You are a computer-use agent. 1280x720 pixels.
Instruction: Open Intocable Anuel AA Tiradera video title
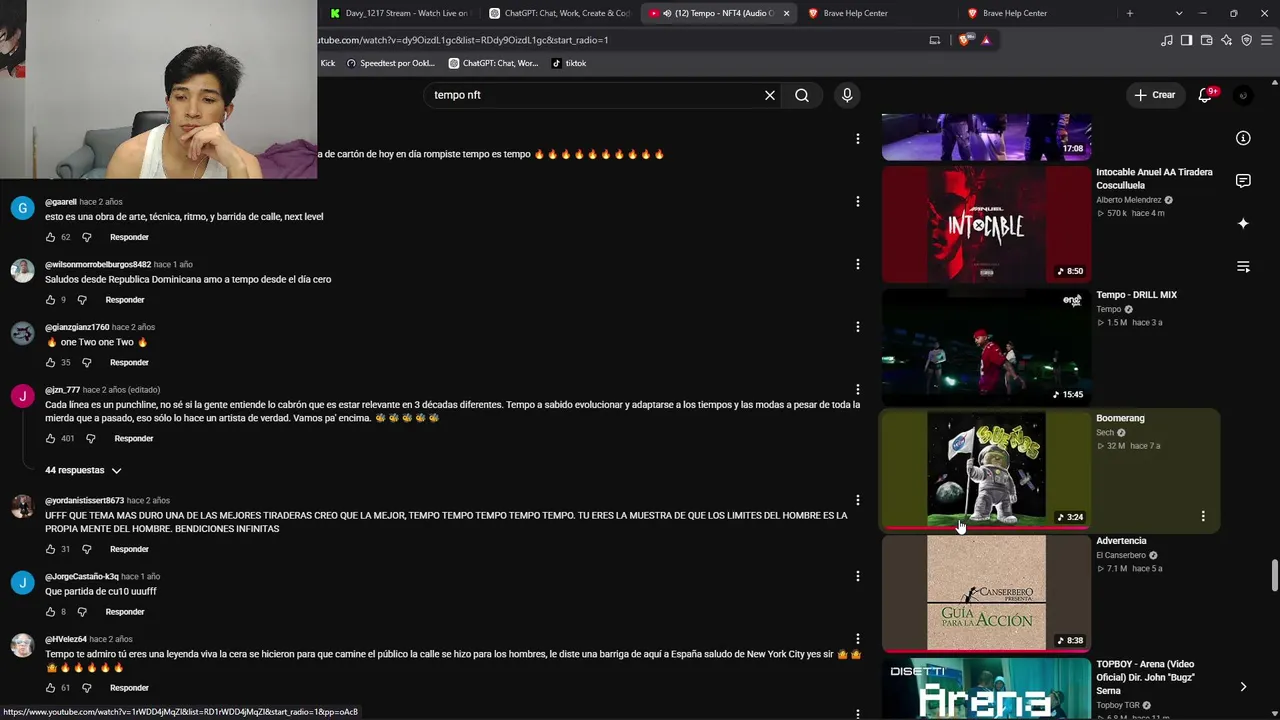tap(1154, 178)
